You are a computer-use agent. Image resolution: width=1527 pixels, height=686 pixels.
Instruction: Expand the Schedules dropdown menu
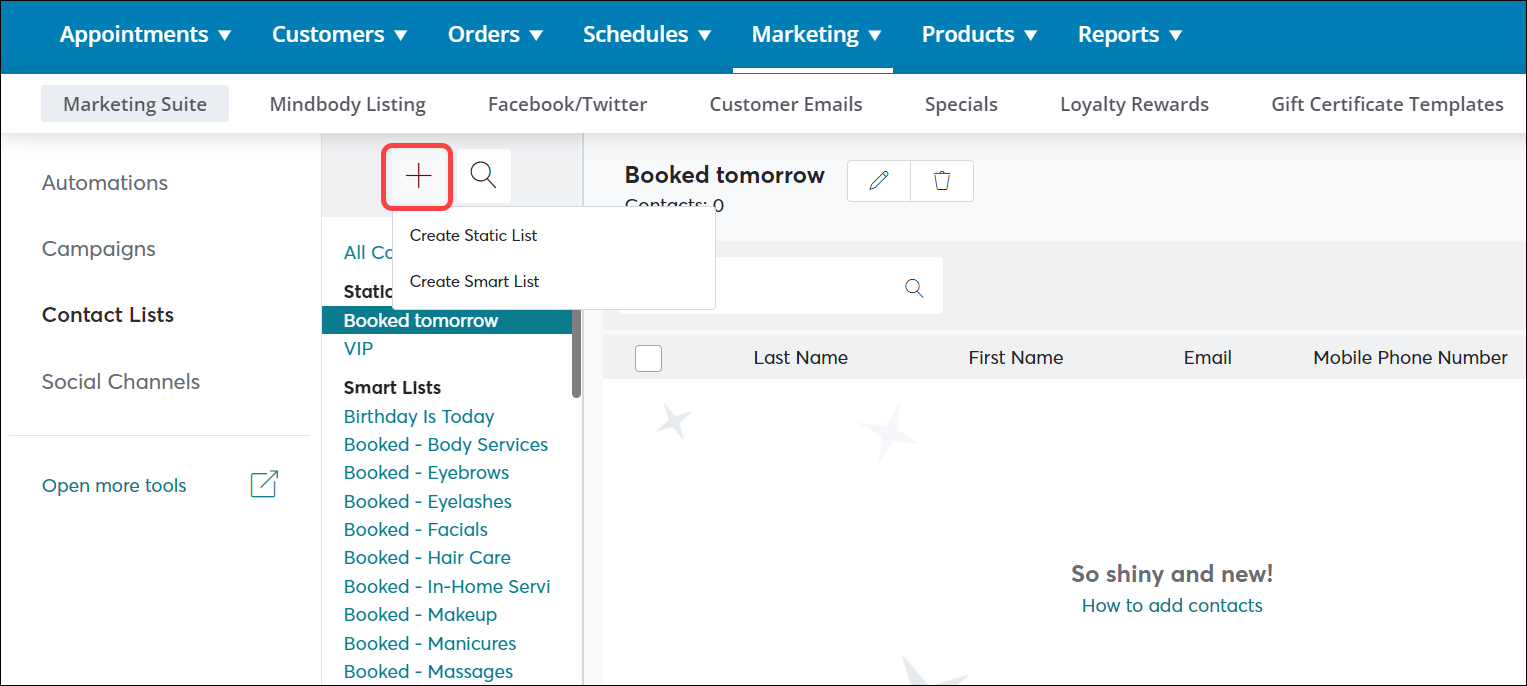(x=647, y=35)
